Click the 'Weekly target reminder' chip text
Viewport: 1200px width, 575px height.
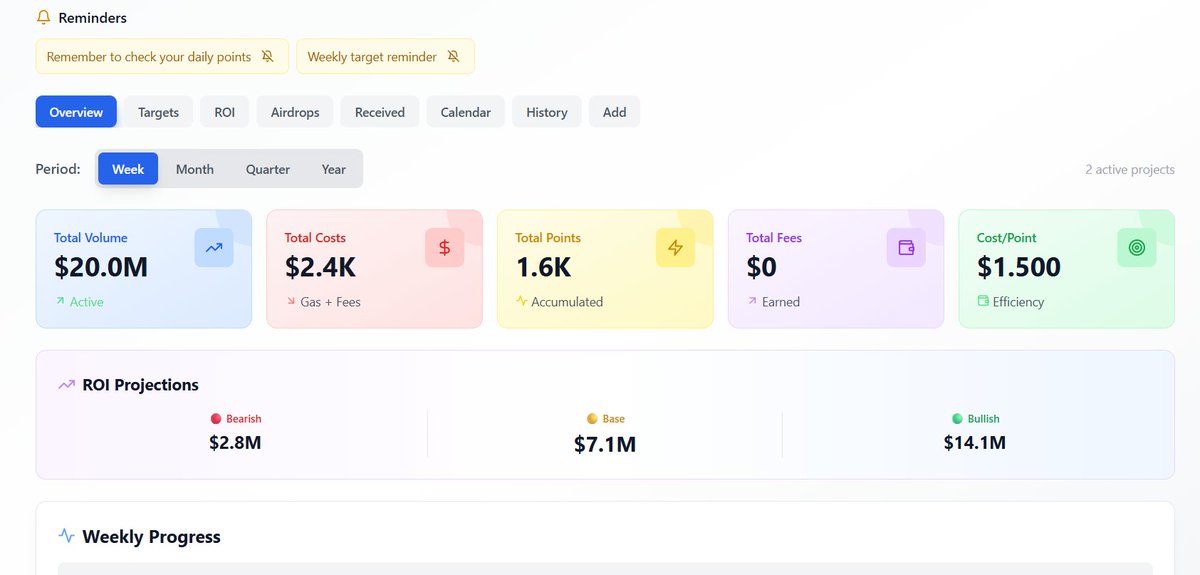click(x=372, y=57)
